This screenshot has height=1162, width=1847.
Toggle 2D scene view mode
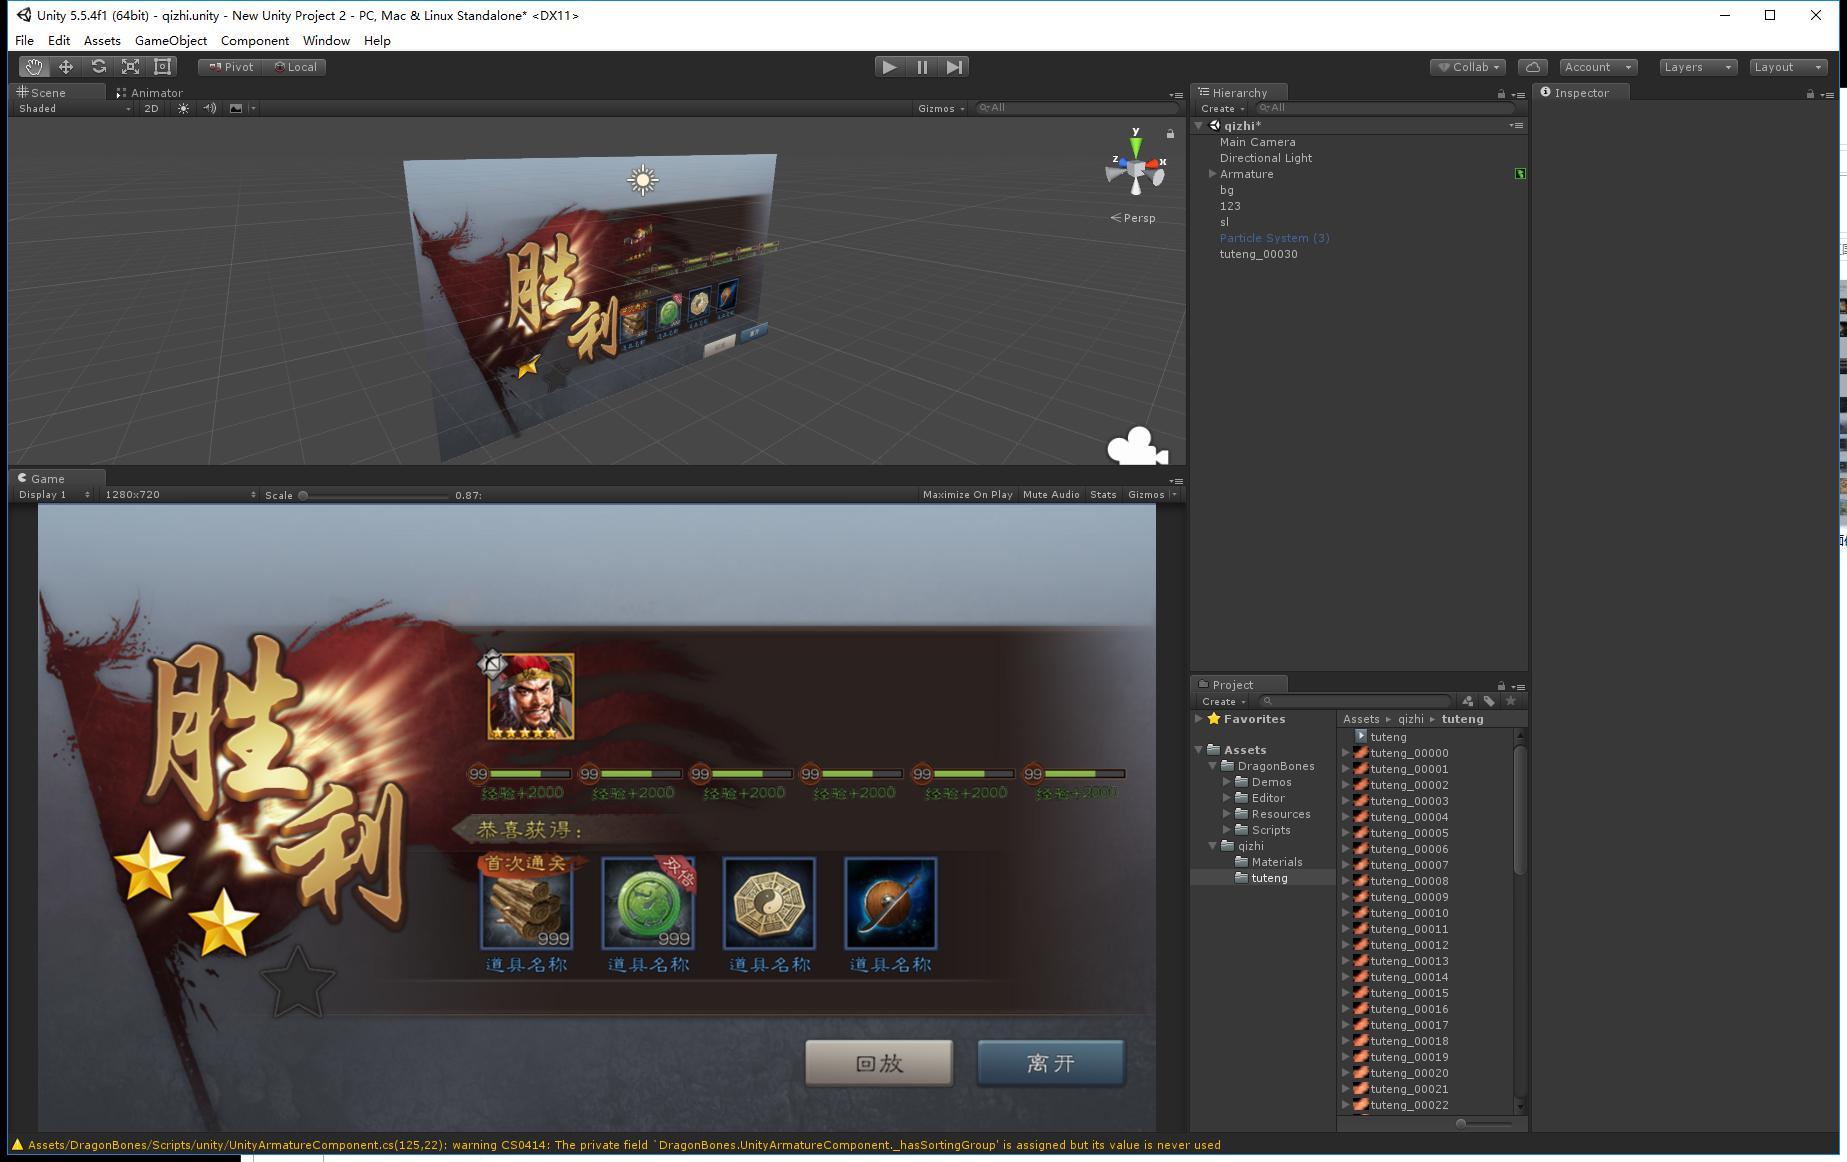(151, 108)
